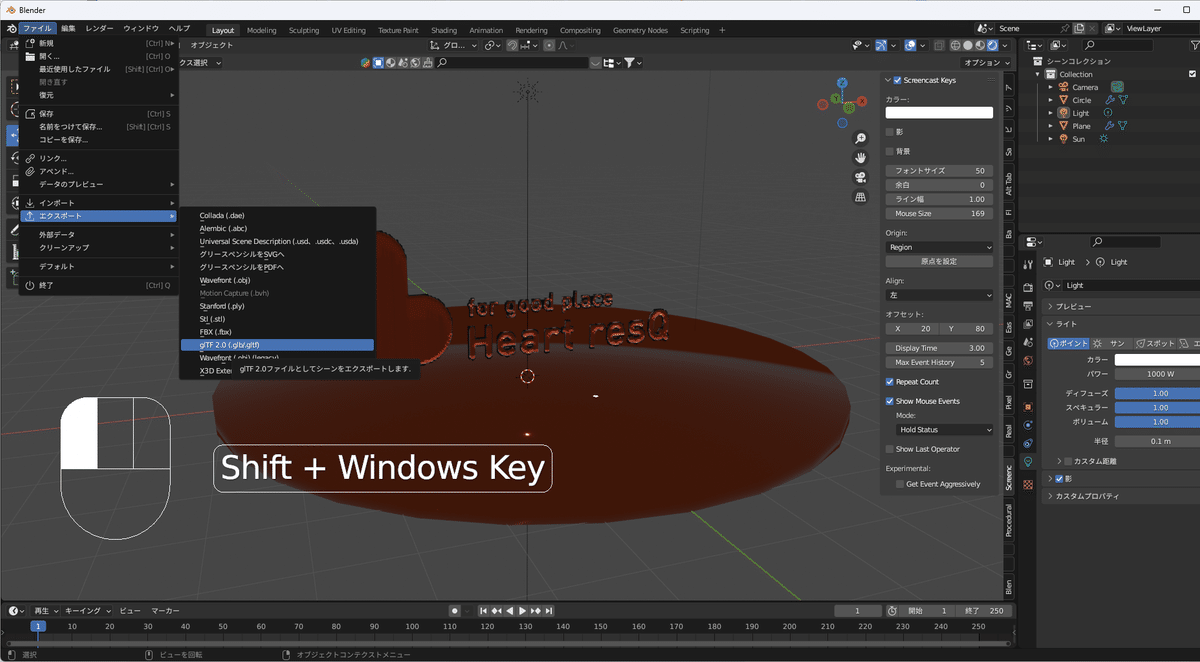Enable the カスタム距離 checkbox in light properties
Screen dimensions: 1200x662
point(1067,461)
